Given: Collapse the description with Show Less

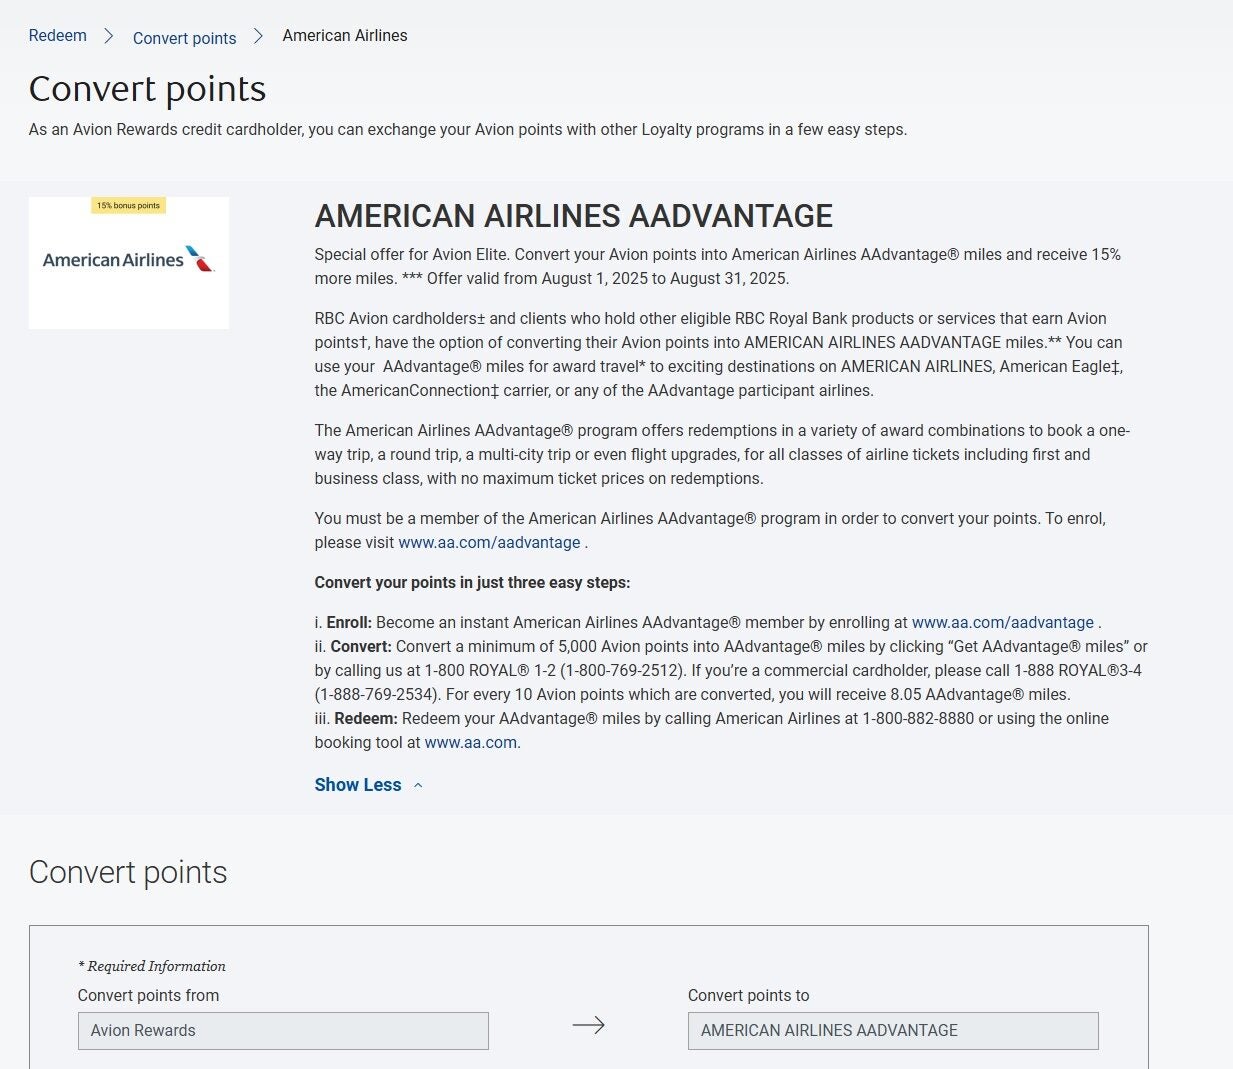Looking at the screenshot, I should coord(357,785).
